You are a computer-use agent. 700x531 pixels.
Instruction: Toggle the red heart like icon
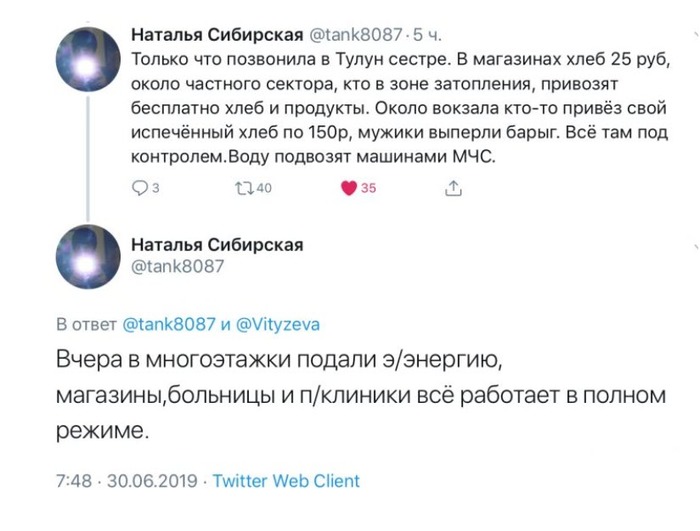coord(348,186)
